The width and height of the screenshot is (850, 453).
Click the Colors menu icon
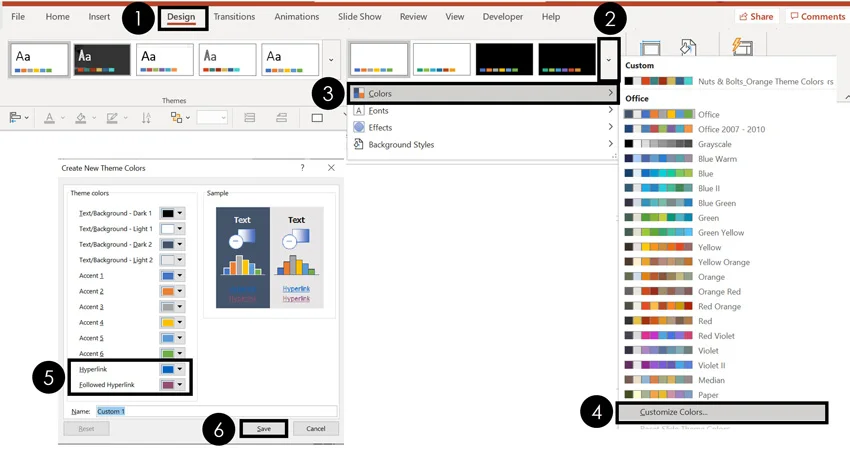tap(359, 93)
